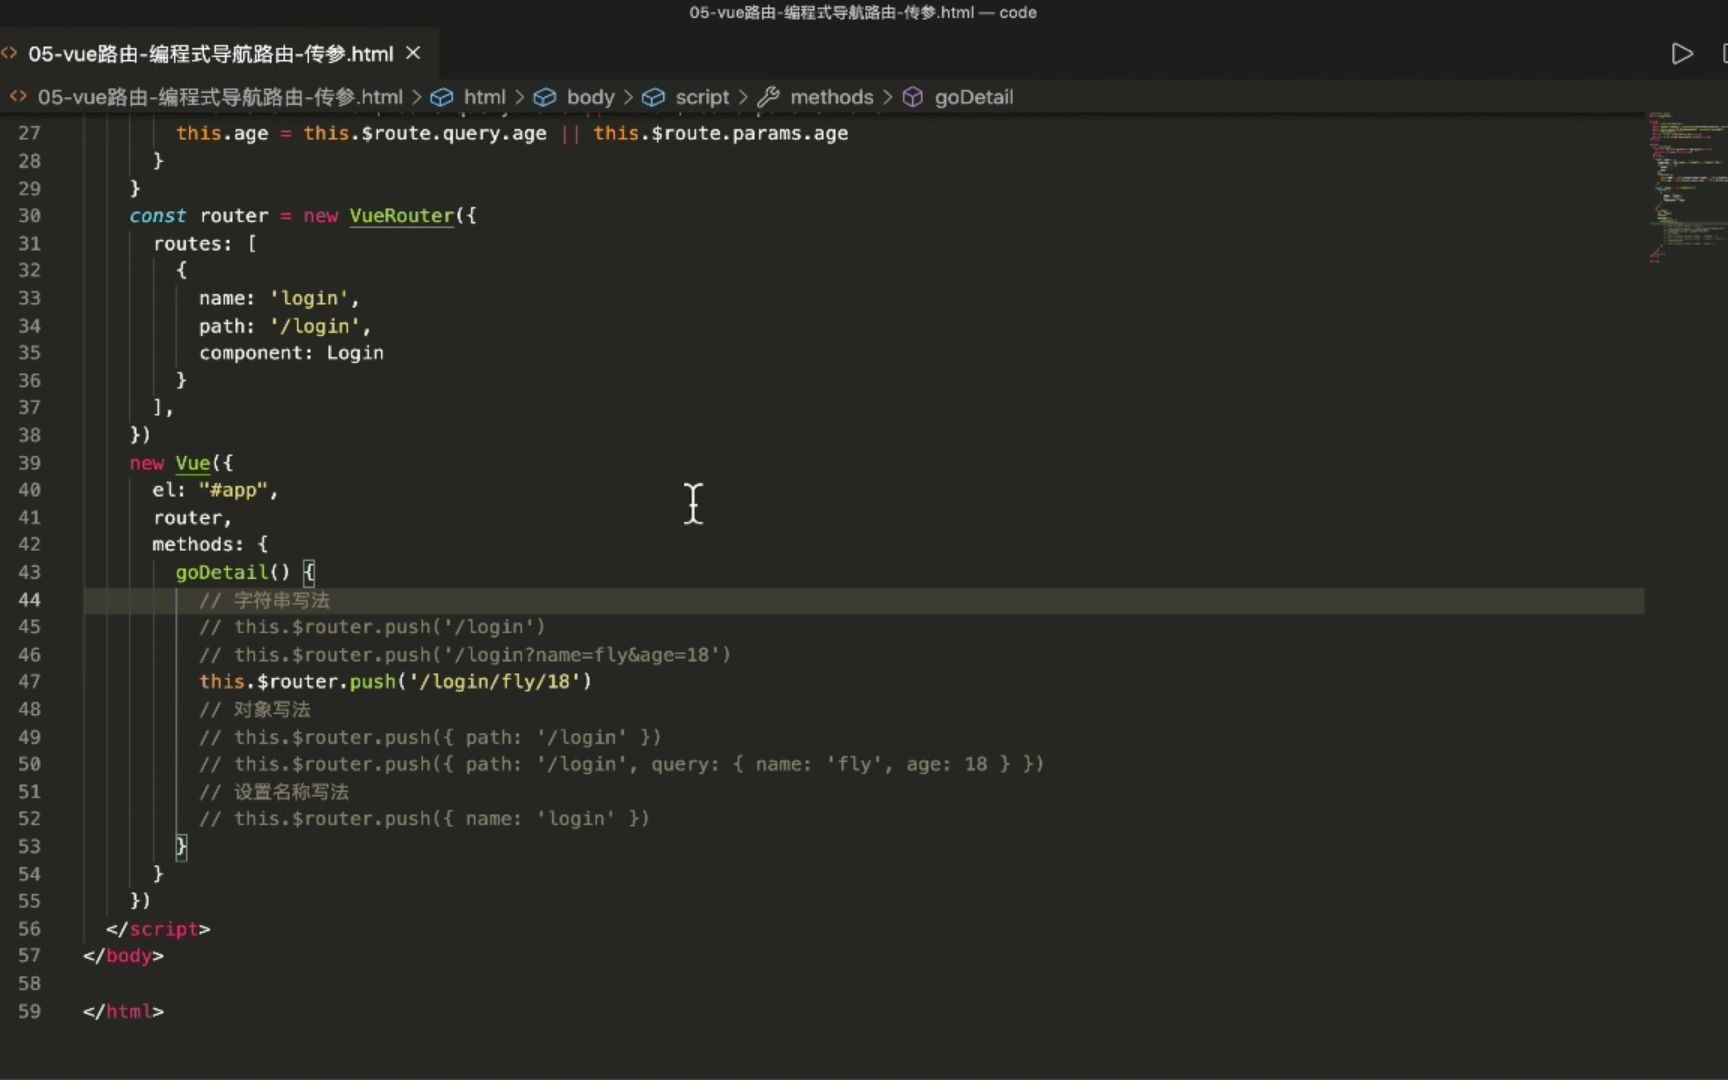Click the el: "#app" line
The image size is (1728, 1080).
click(x=215, y=490)
